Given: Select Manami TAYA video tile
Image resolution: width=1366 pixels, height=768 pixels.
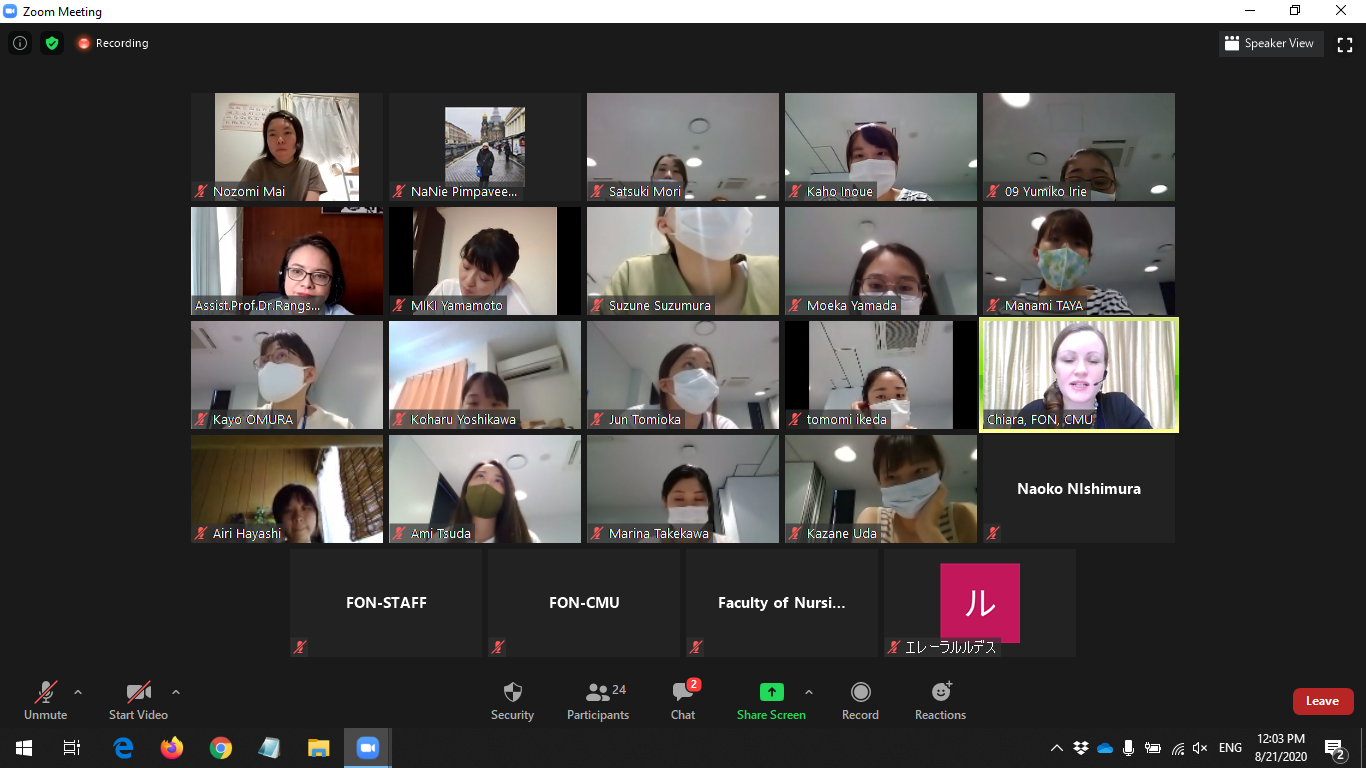Looking at the screenshot, I should [1079, 261].
